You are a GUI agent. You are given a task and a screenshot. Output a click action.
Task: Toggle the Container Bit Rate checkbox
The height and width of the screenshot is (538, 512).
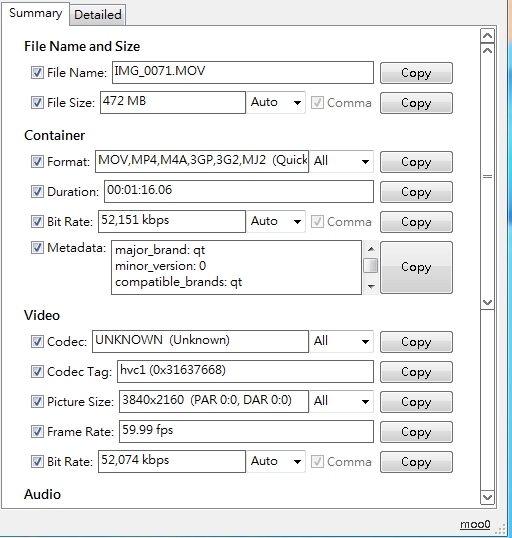pos(37,221)
